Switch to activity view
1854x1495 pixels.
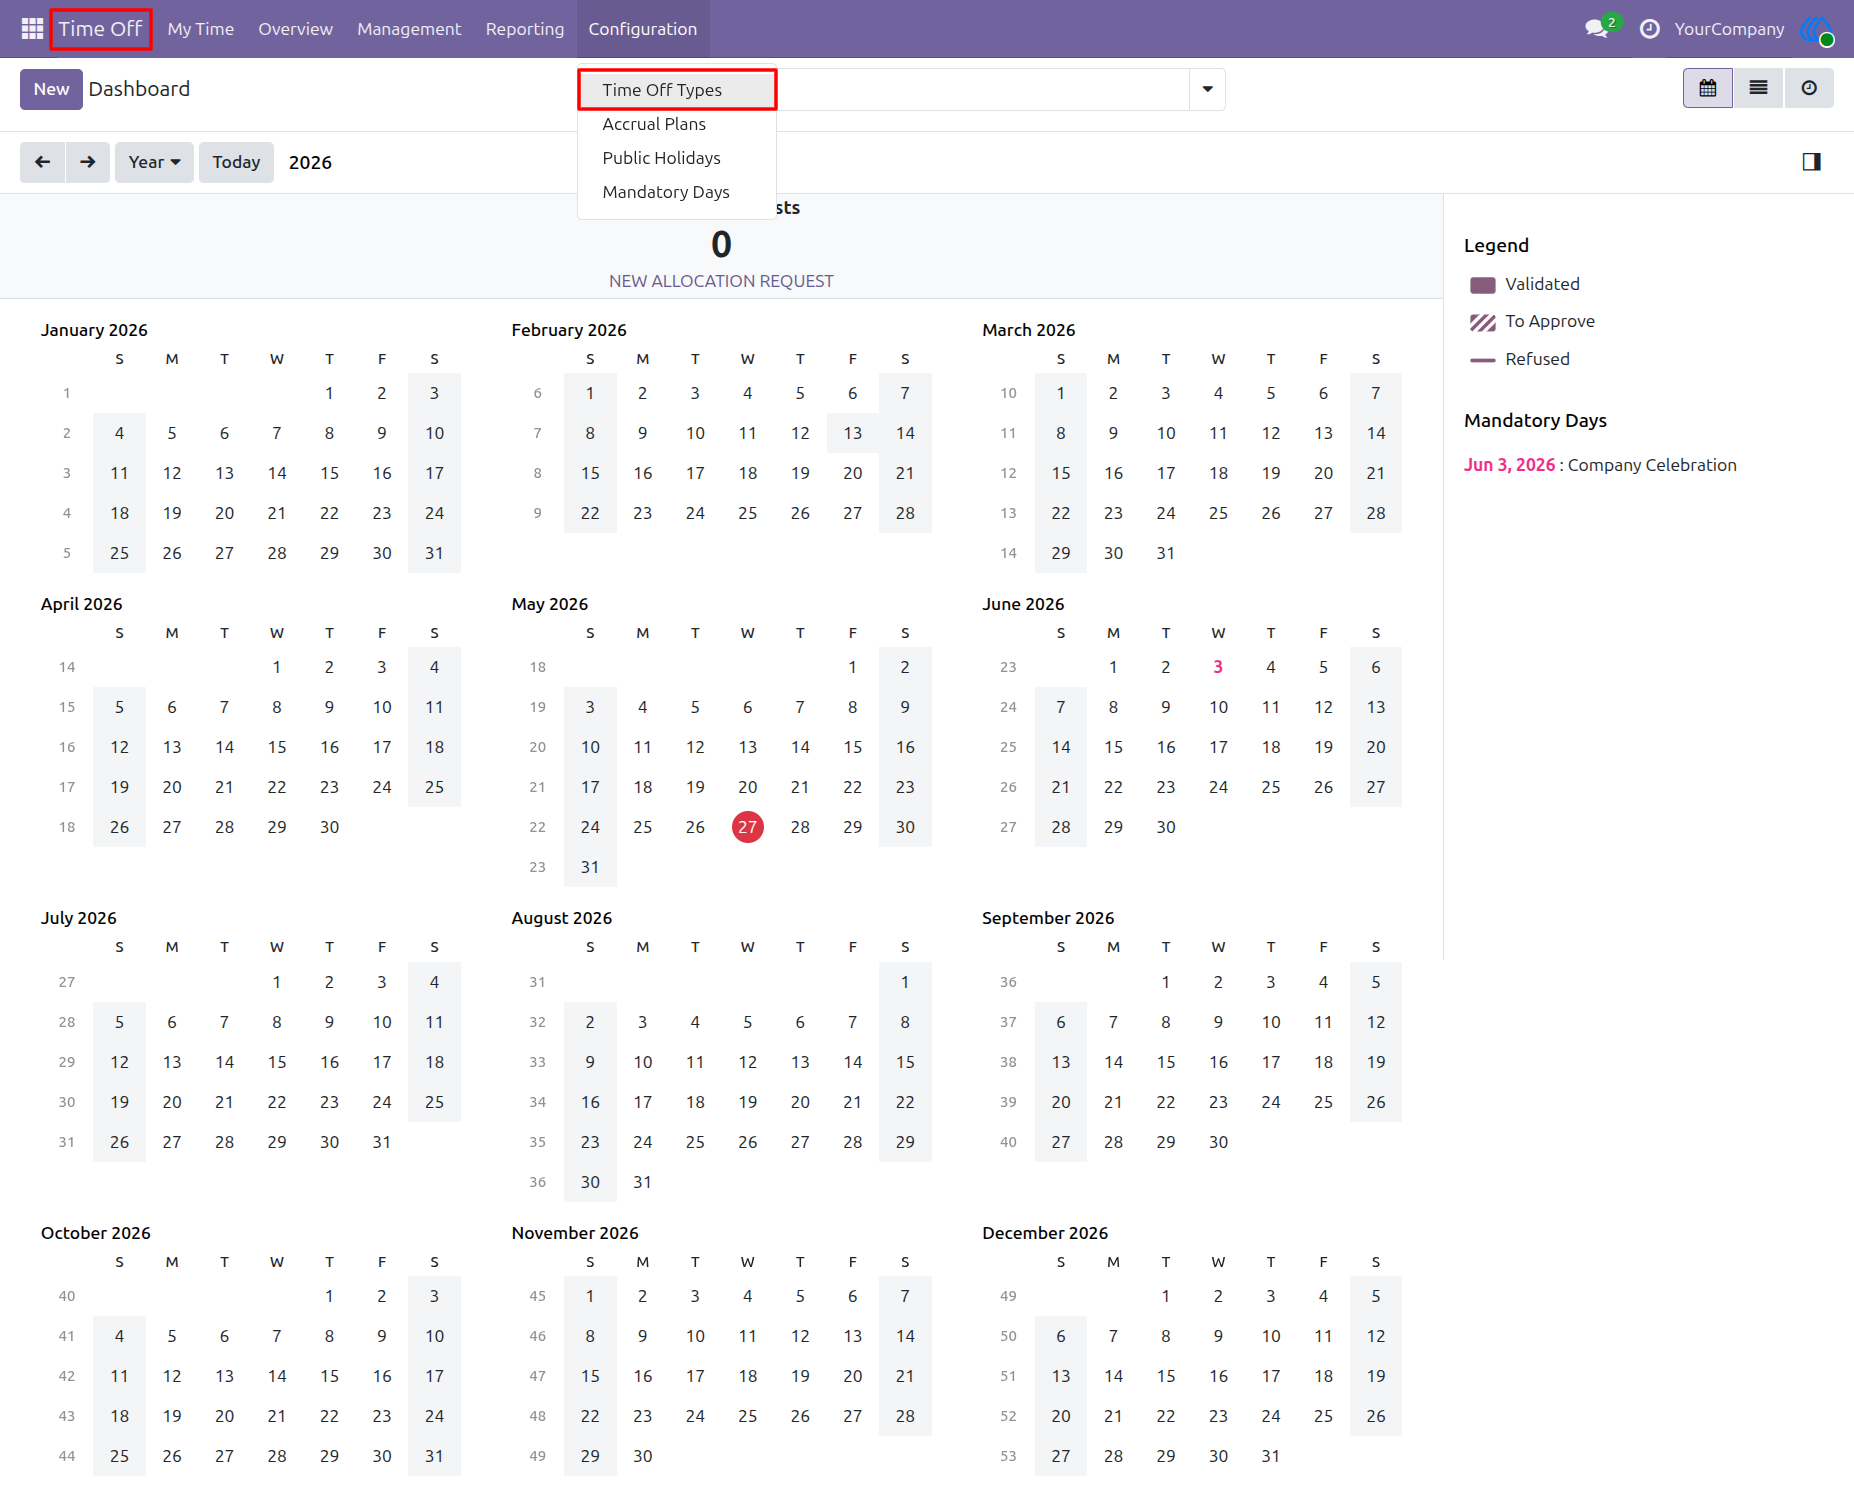[x=1809, y=88]
